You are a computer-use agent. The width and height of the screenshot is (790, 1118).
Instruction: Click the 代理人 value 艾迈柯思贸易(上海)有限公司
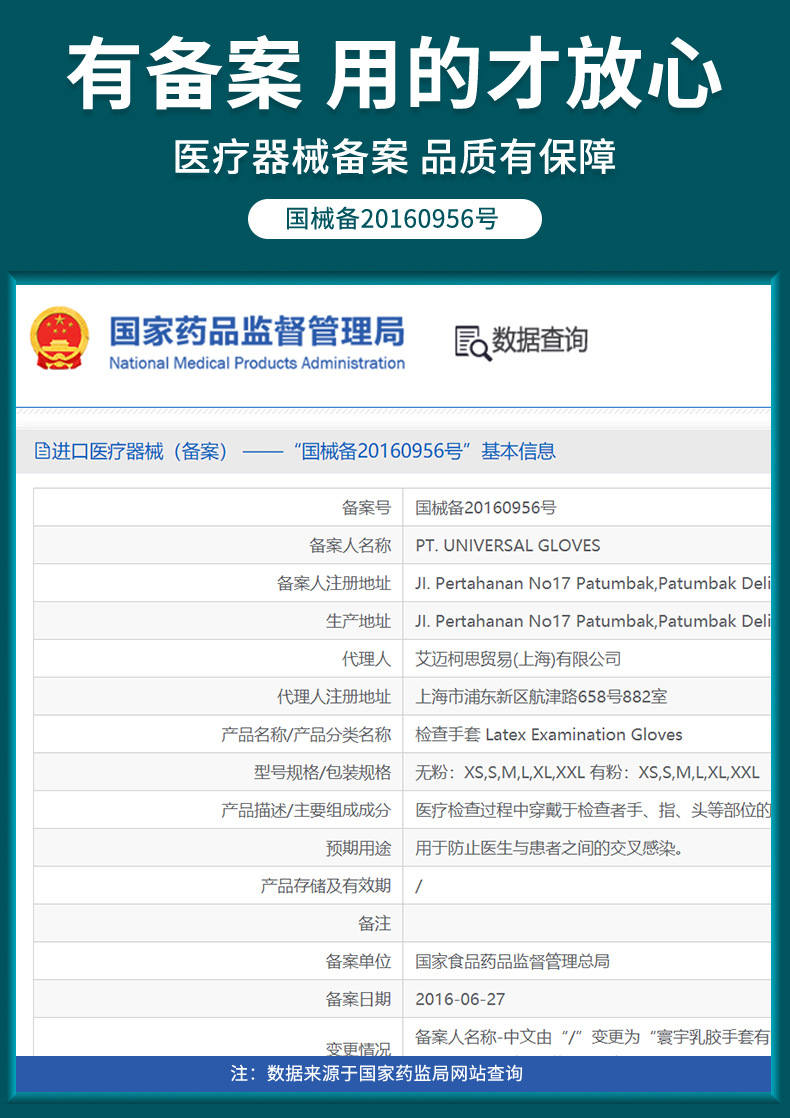pos(518,659)
